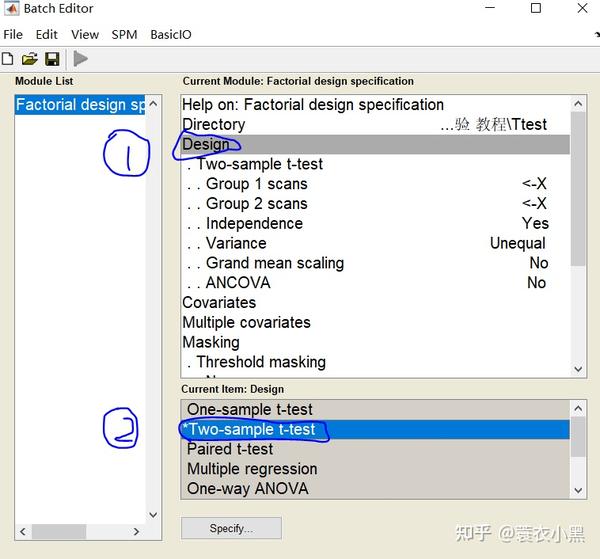600x559 pixels.
Task: Click the <-X value for Group 1 scans
Action: (x=534, y=184)
